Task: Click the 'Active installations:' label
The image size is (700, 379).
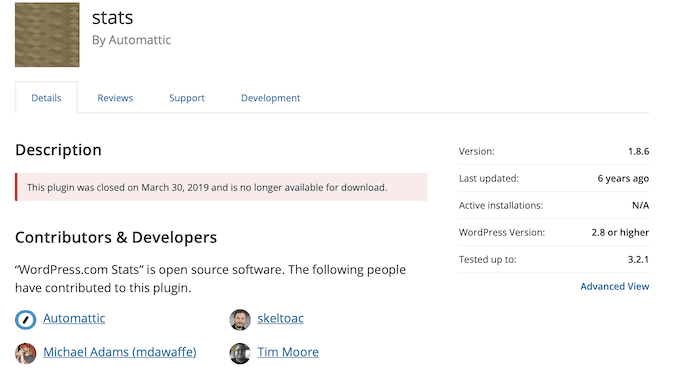Action: point(501,205)
